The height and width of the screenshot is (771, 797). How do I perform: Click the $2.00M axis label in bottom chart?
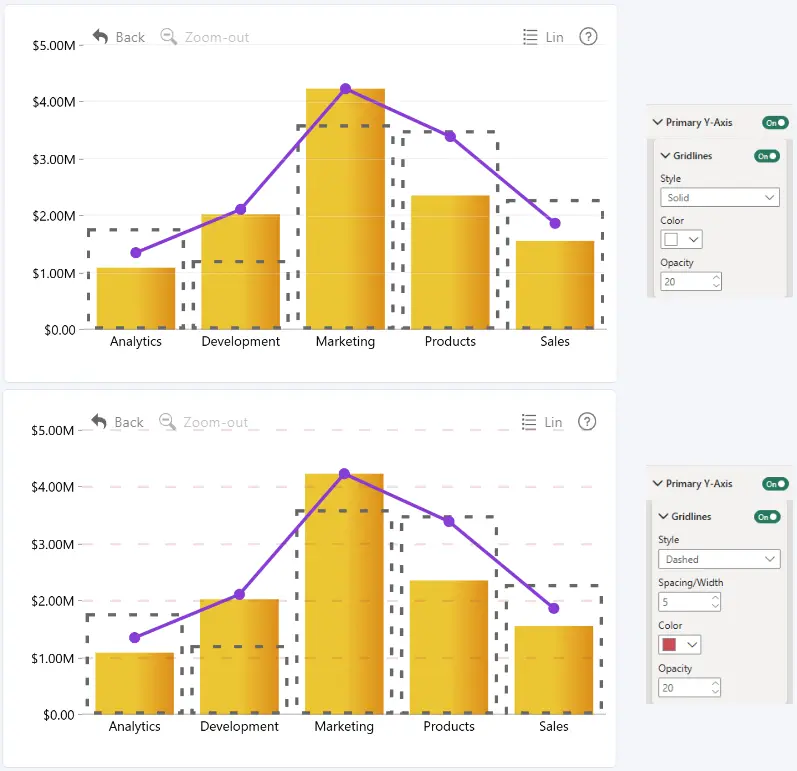pyautogui.click(x=52, y=601)
